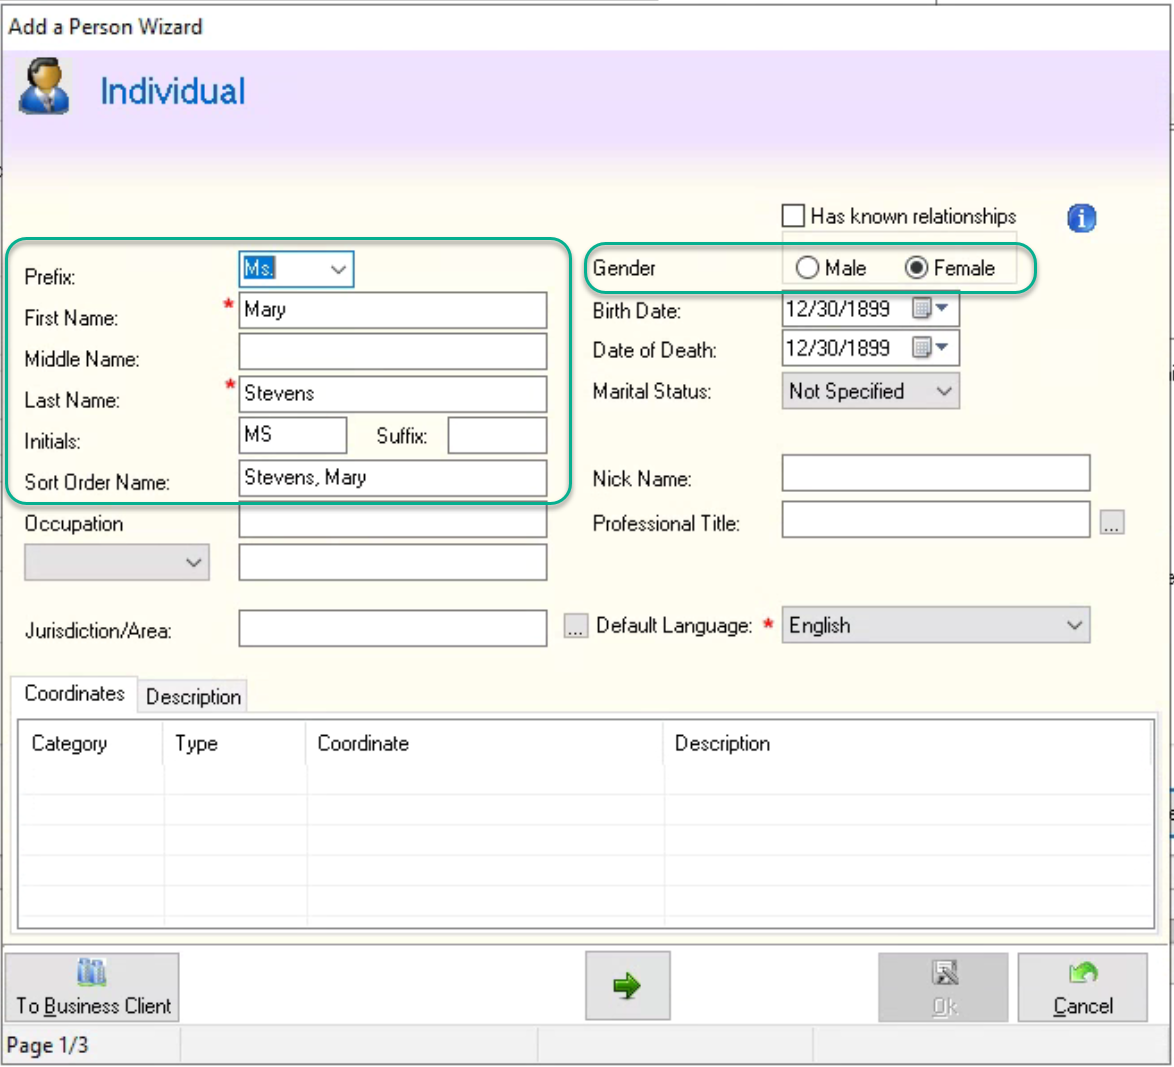Browse Jurisdiction/Area with ellipsis button
1174x1067 pixels.
click(x=575, y=625)
